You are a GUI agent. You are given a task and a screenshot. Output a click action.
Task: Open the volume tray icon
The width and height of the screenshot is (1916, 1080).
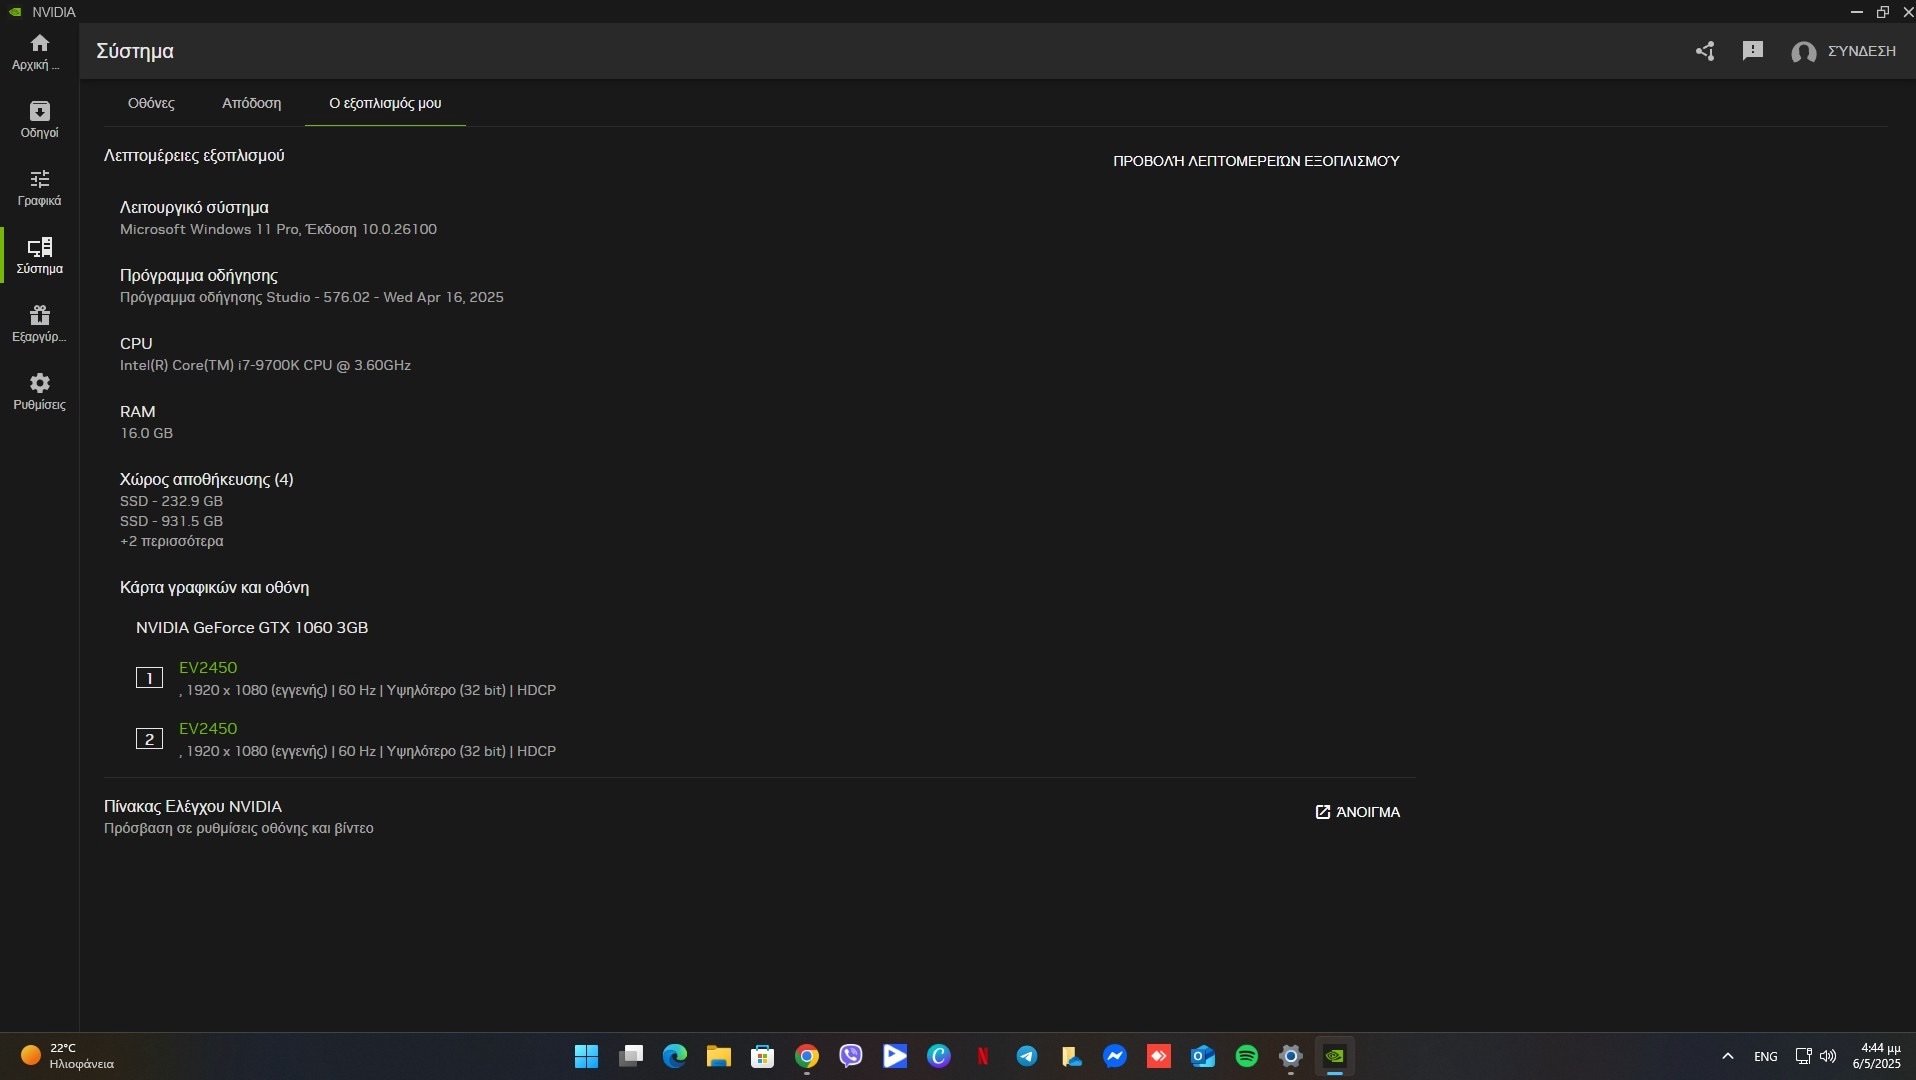point(1828,1056)
